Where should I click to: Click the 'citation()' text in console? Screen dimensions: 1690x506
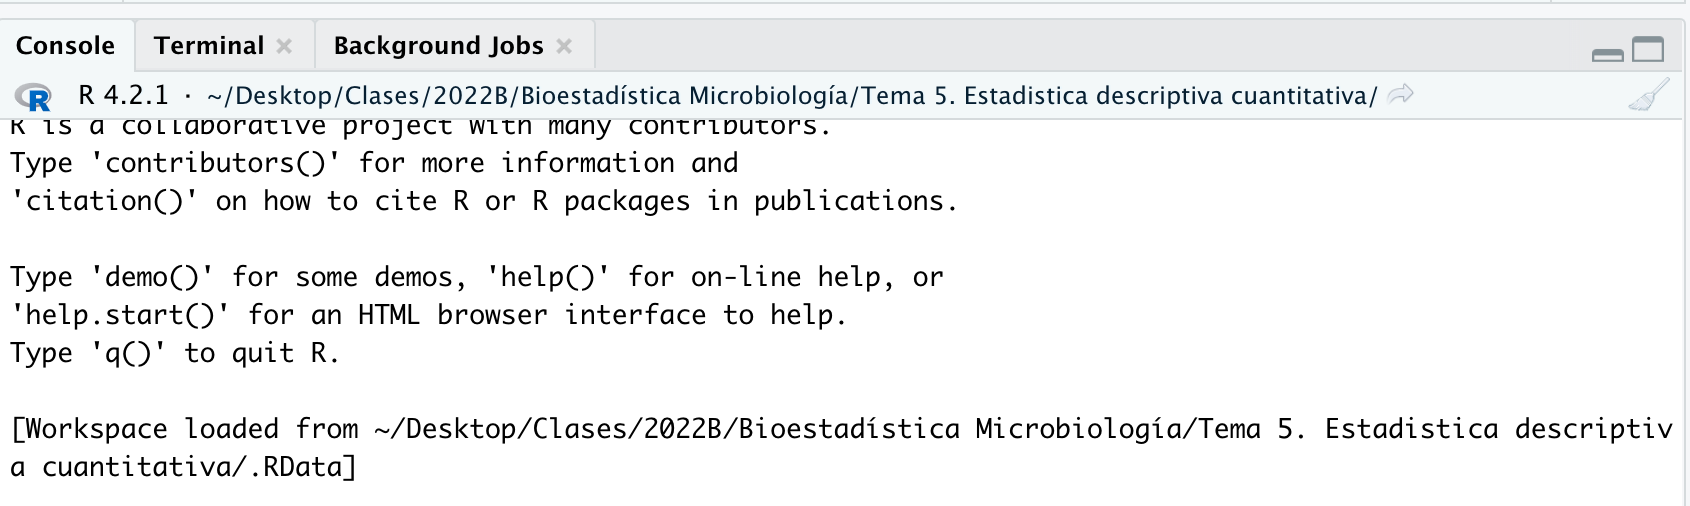click(104, 201)
